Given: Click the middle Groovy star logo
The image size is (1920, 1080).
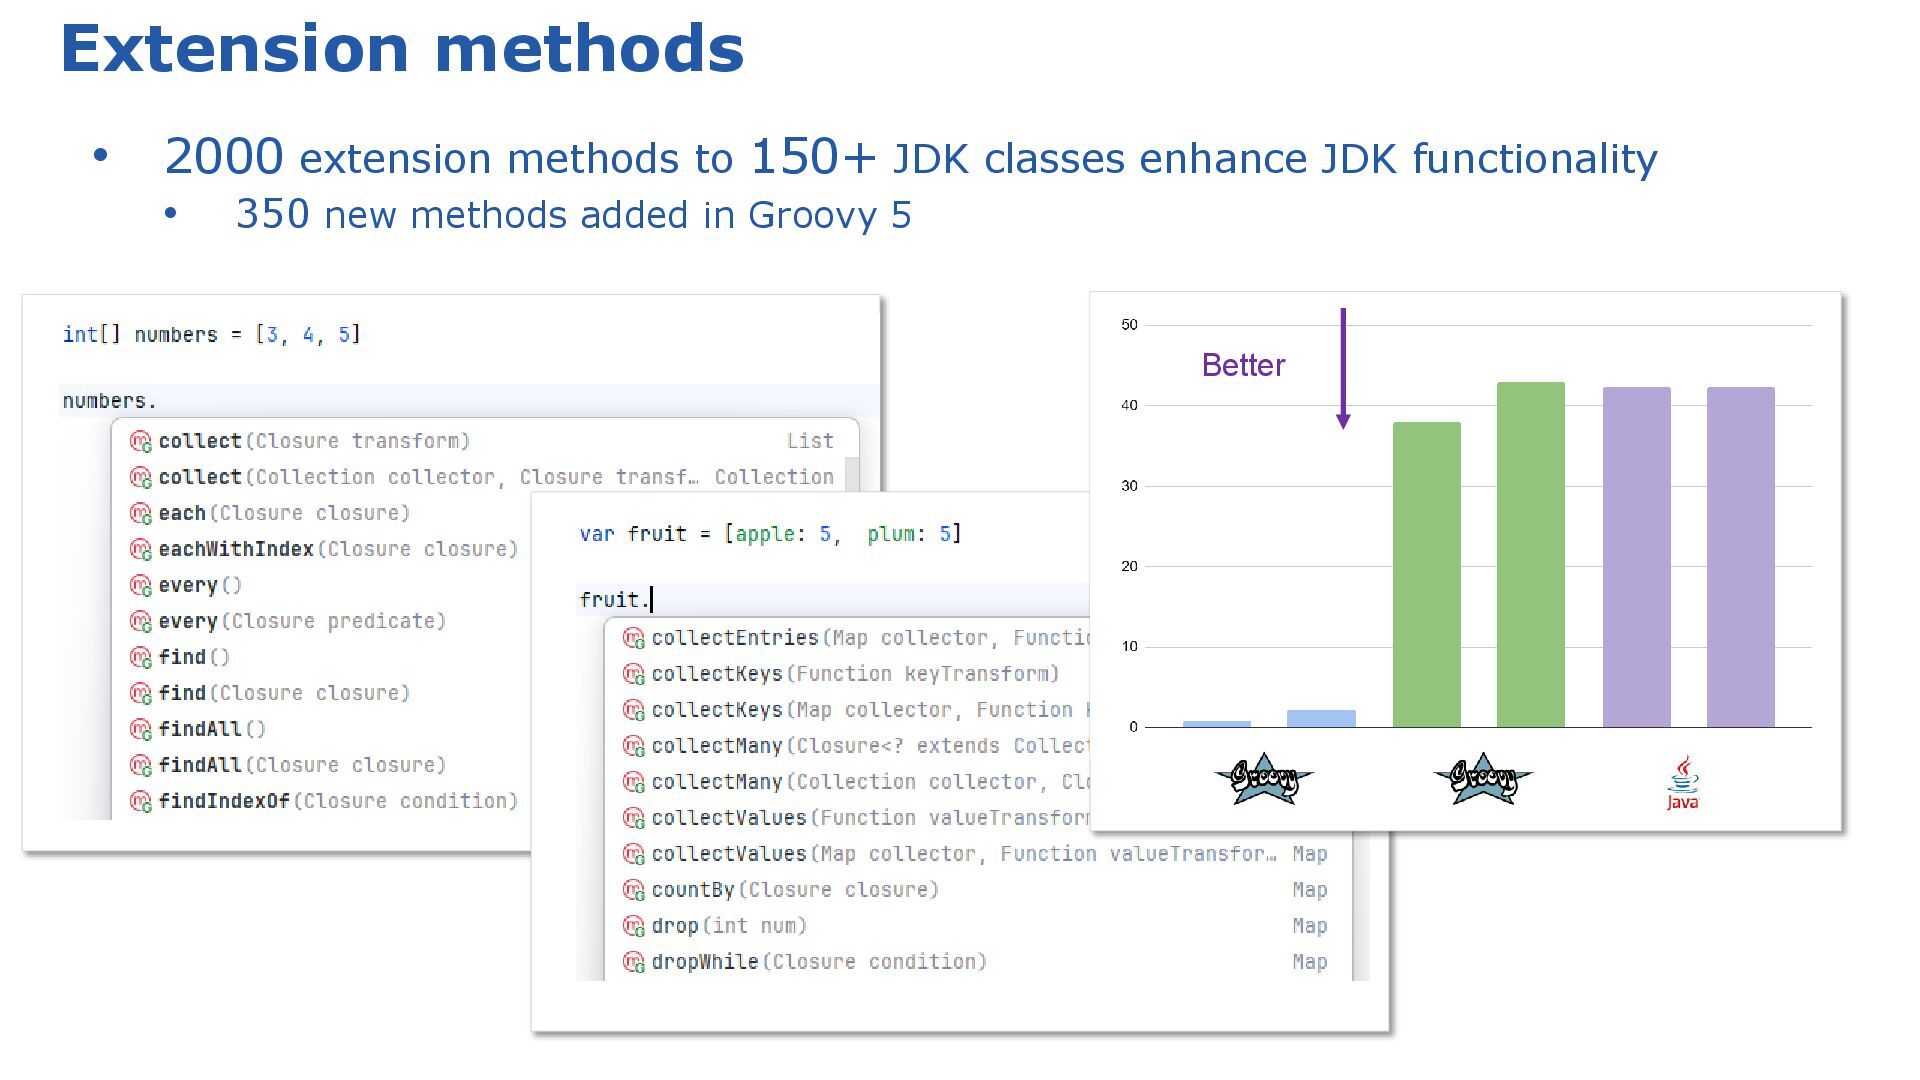Looking at the screenshot, I should tap(1482, 778).
